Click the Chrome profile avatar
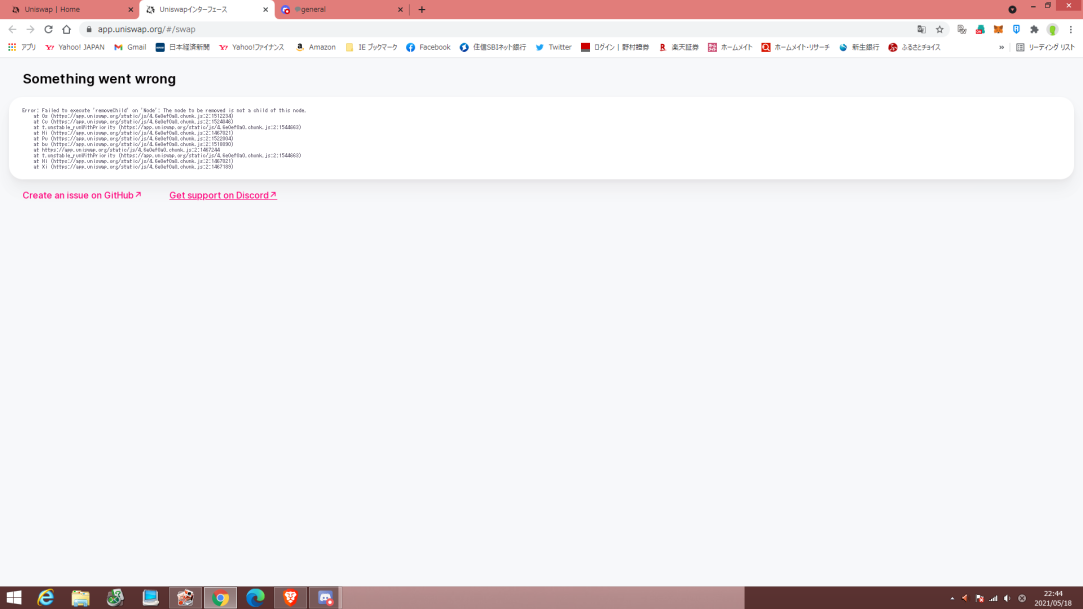The width and height of the screenshot is (1083, 609). click(x=1052, y=30)
